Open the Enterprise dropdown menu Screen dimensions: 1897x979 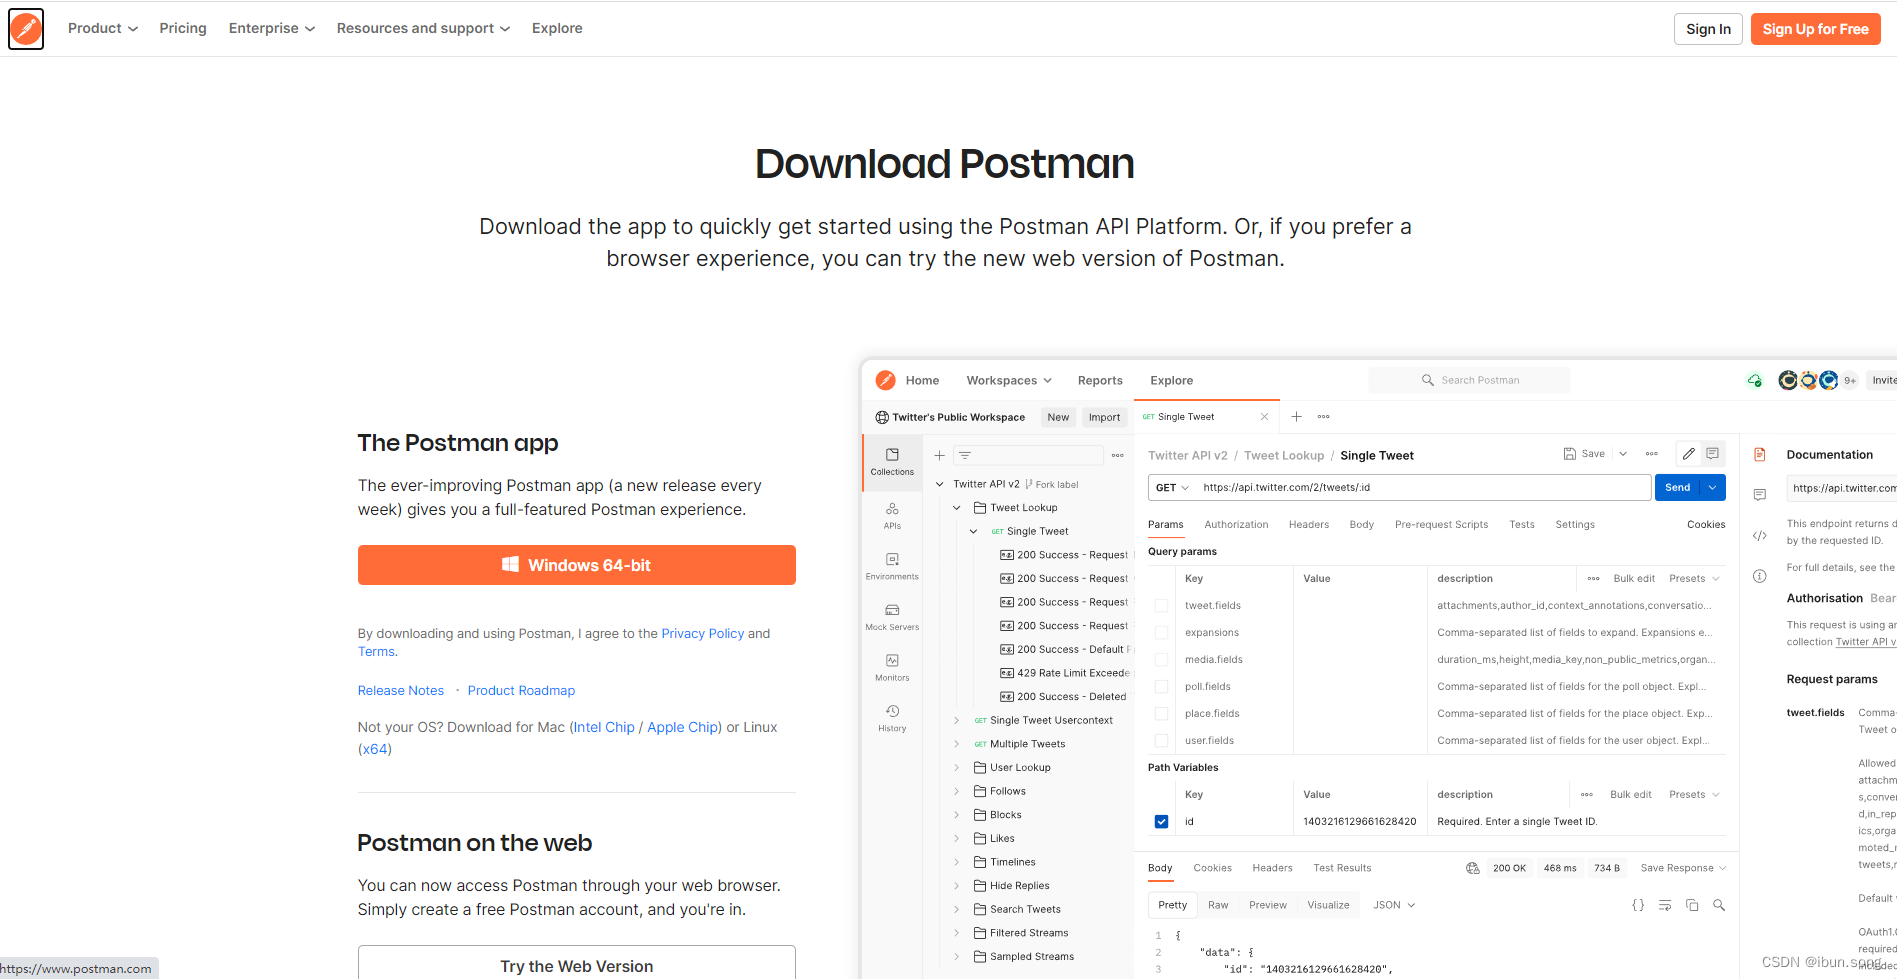click(x=272, y=28)
